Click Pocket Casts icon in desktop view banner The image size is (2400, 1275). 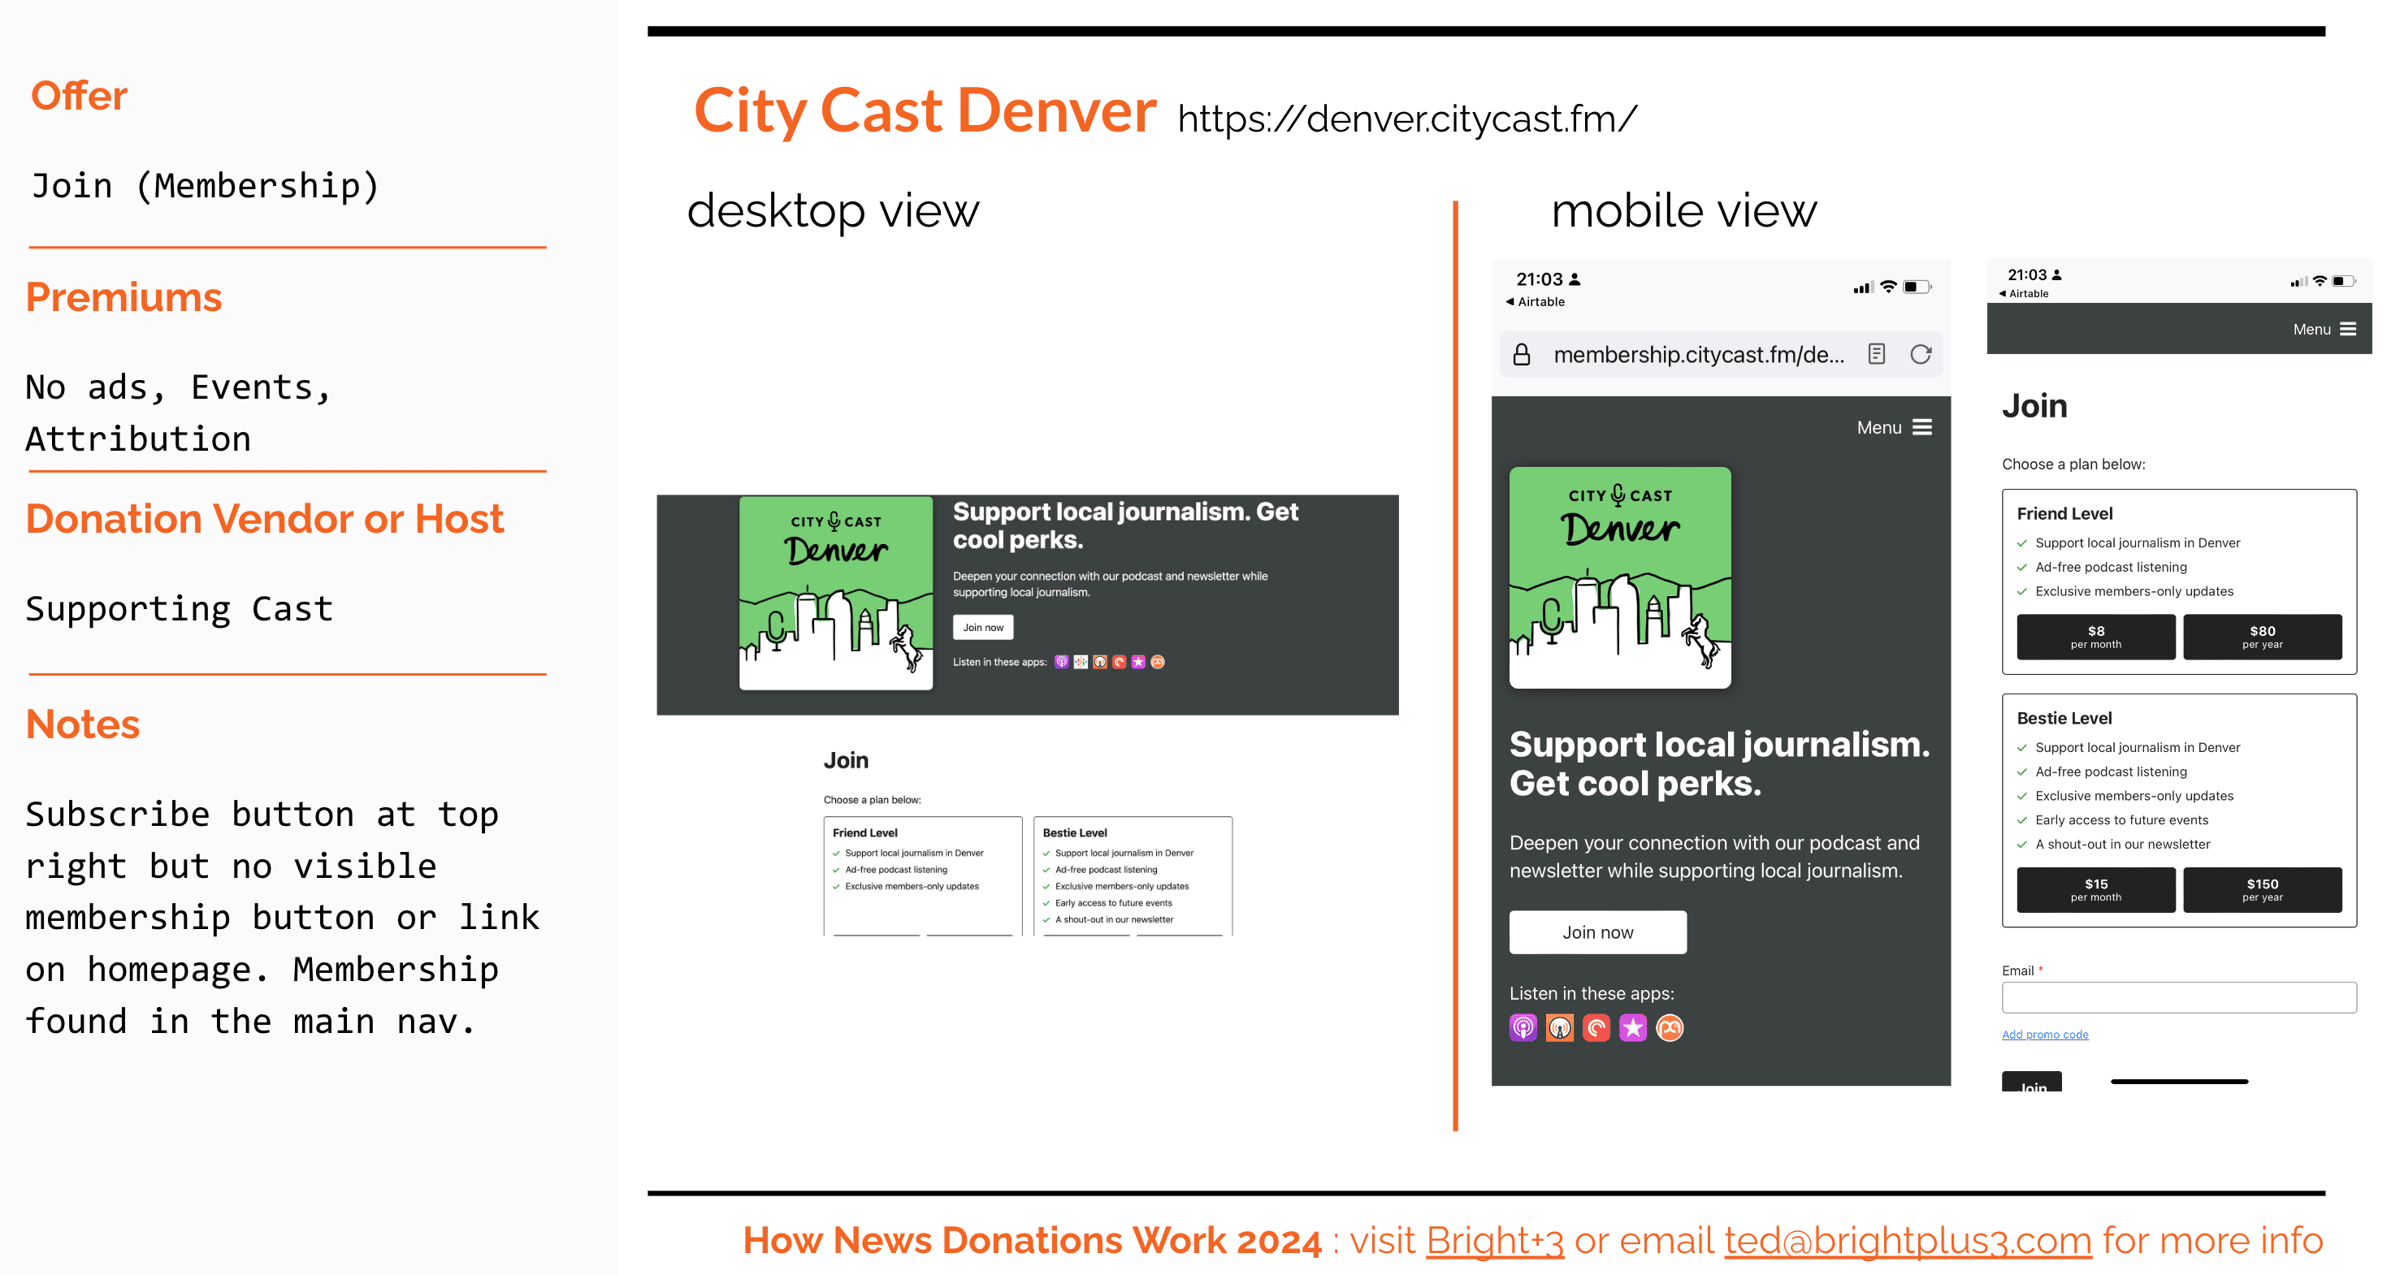point(1119,662)
